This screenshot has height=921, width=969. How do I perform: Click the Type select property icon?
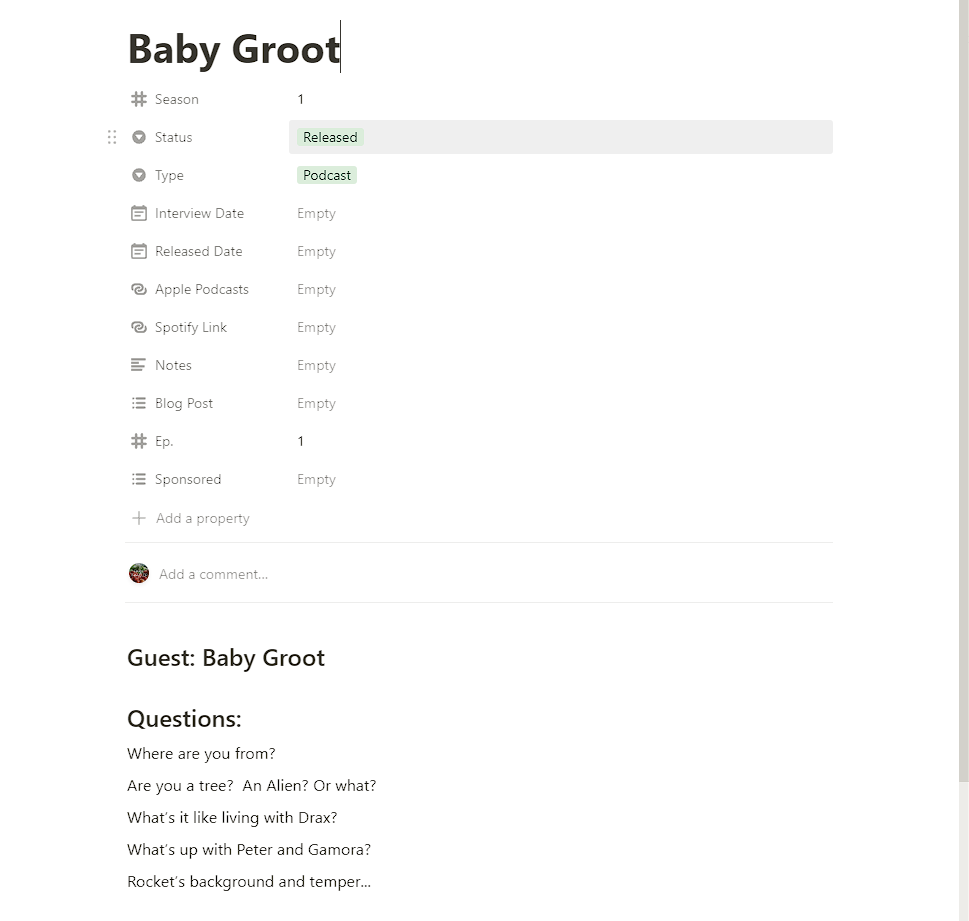click(139, 175)
